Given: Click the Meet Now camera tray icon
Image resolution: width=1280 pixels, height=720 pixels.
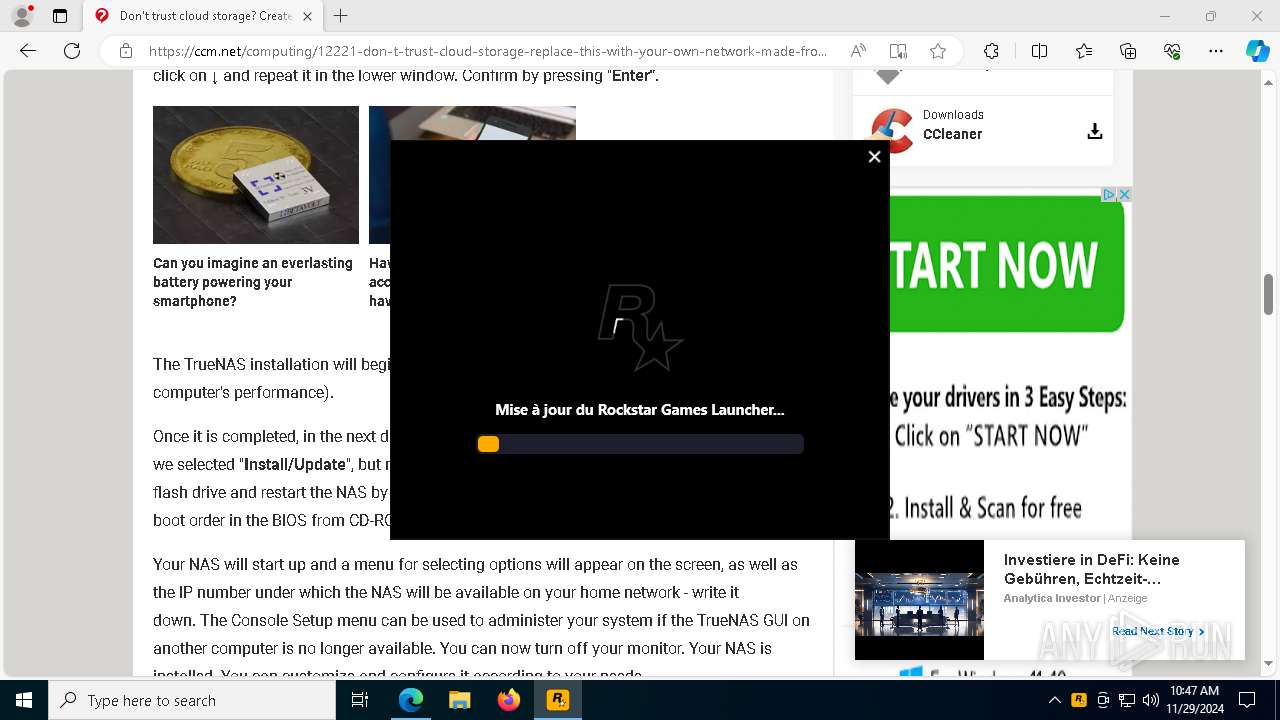Looking at the screenshot, I should click(1103, 700).
